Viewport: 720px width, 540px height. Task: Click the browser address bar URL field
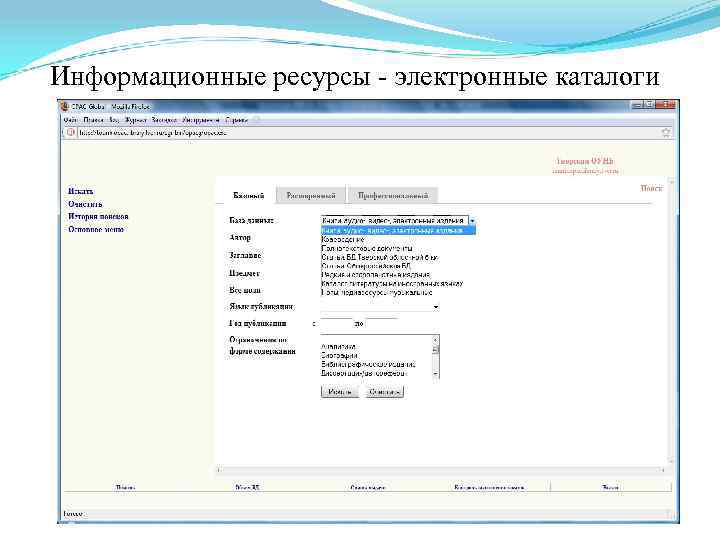click(x=367, y=132)
